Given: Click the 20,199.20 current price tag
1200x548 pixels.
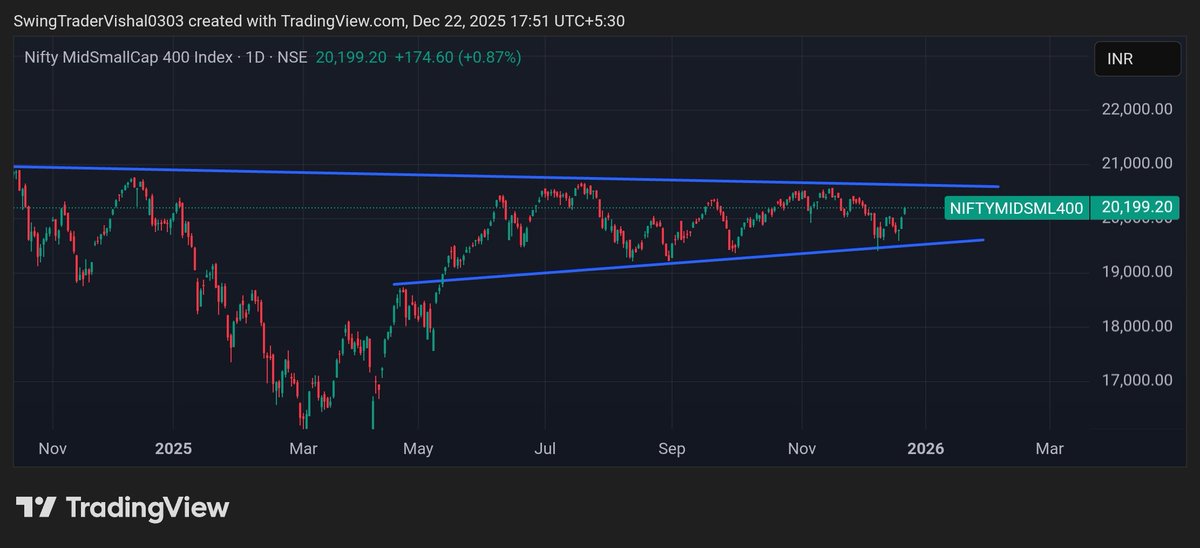Looking at the screenshot, I should tap(1136, 208).
